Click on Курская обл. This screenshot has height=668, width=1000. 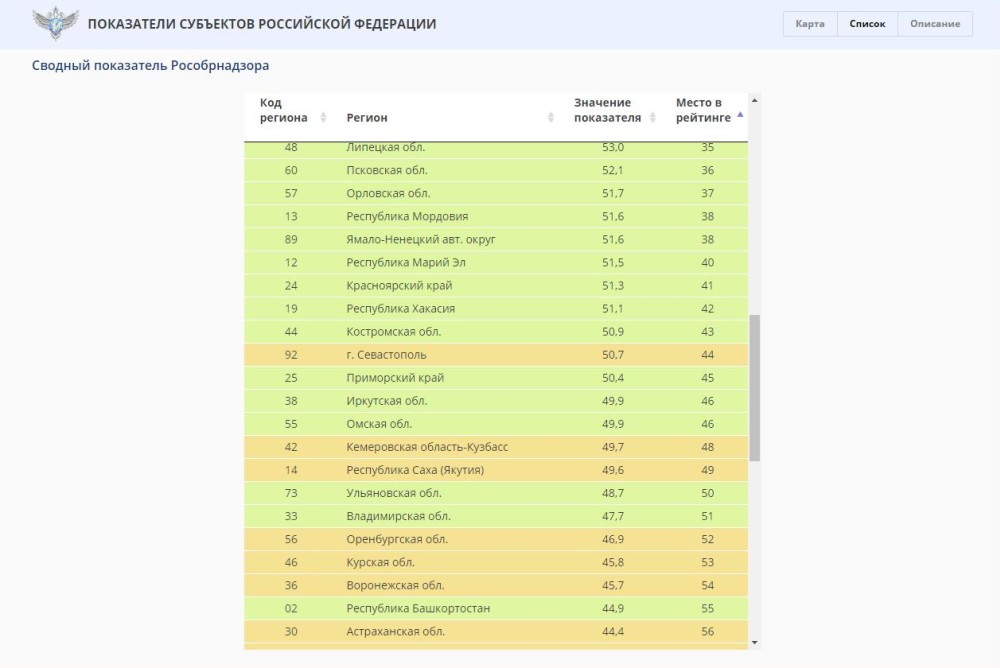[x=380, y=562]
